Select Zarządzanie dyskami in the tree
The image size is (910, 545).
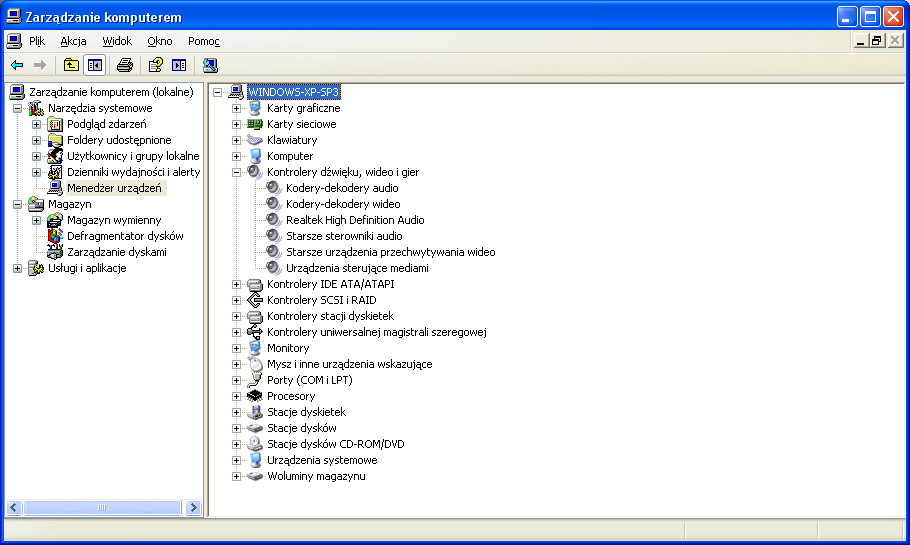(x=117, y=252)
